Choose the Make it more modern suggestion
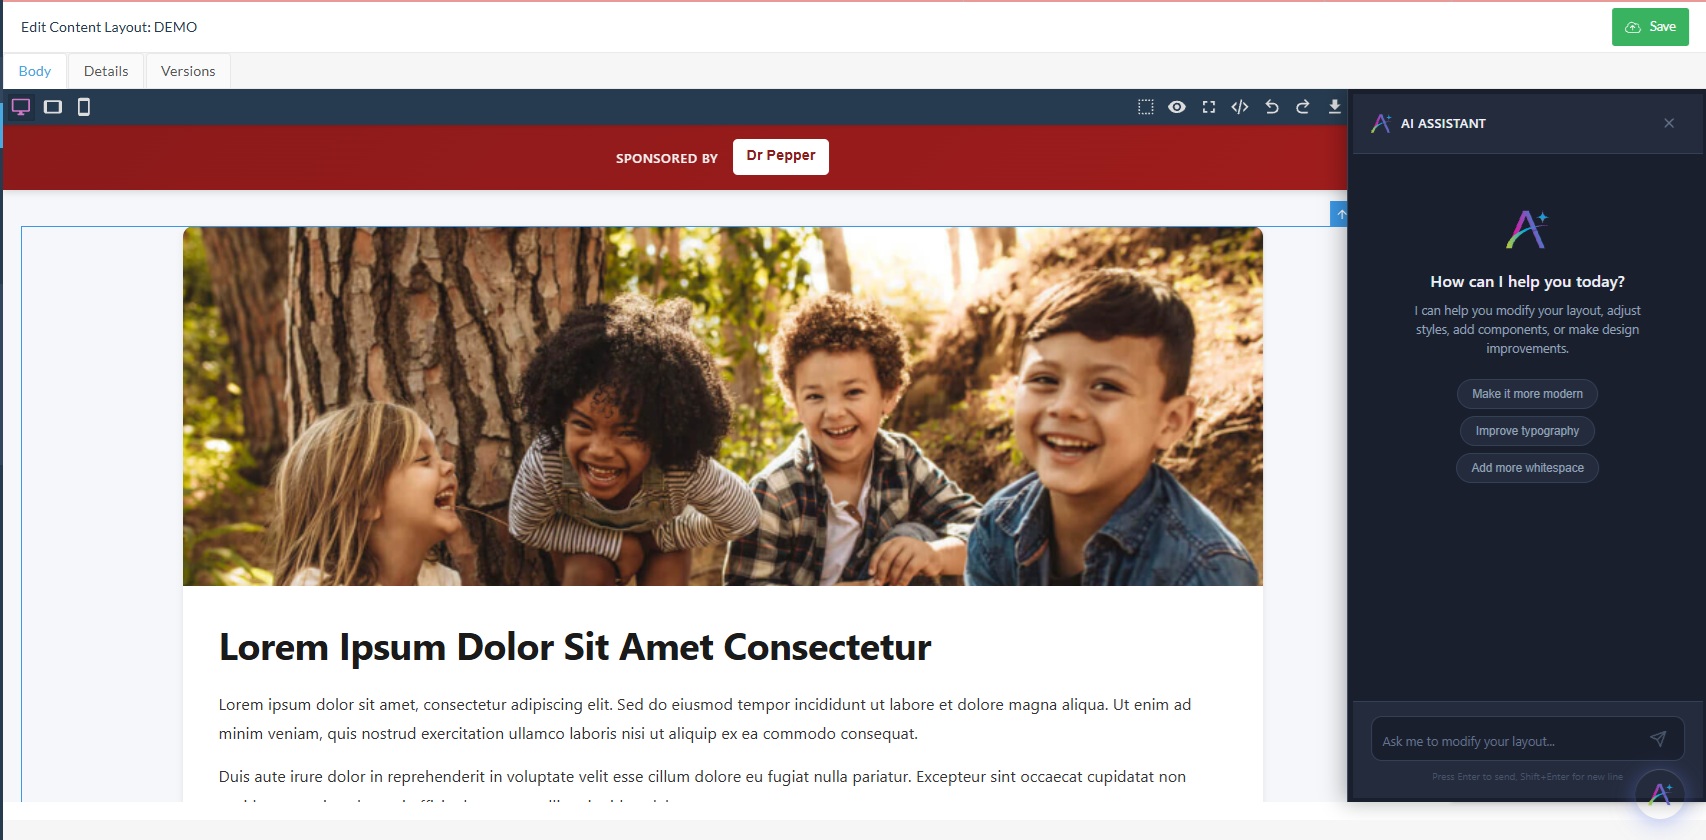 [1527, 394]
